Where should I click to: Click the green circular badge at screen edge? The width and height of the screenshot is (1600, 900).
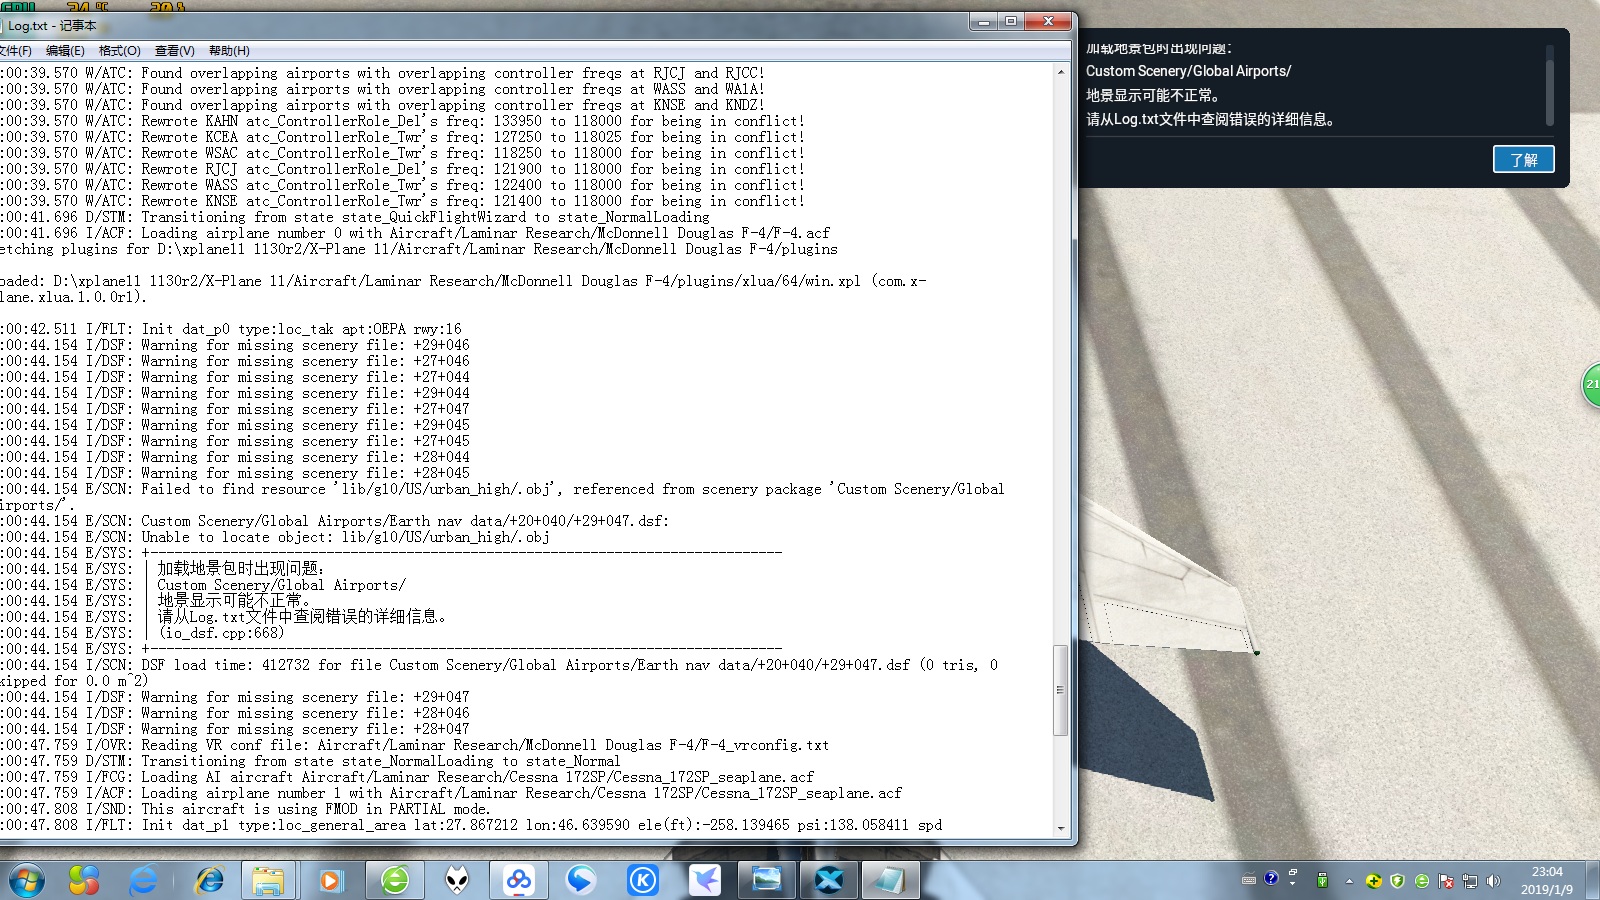coord(1591,385)
